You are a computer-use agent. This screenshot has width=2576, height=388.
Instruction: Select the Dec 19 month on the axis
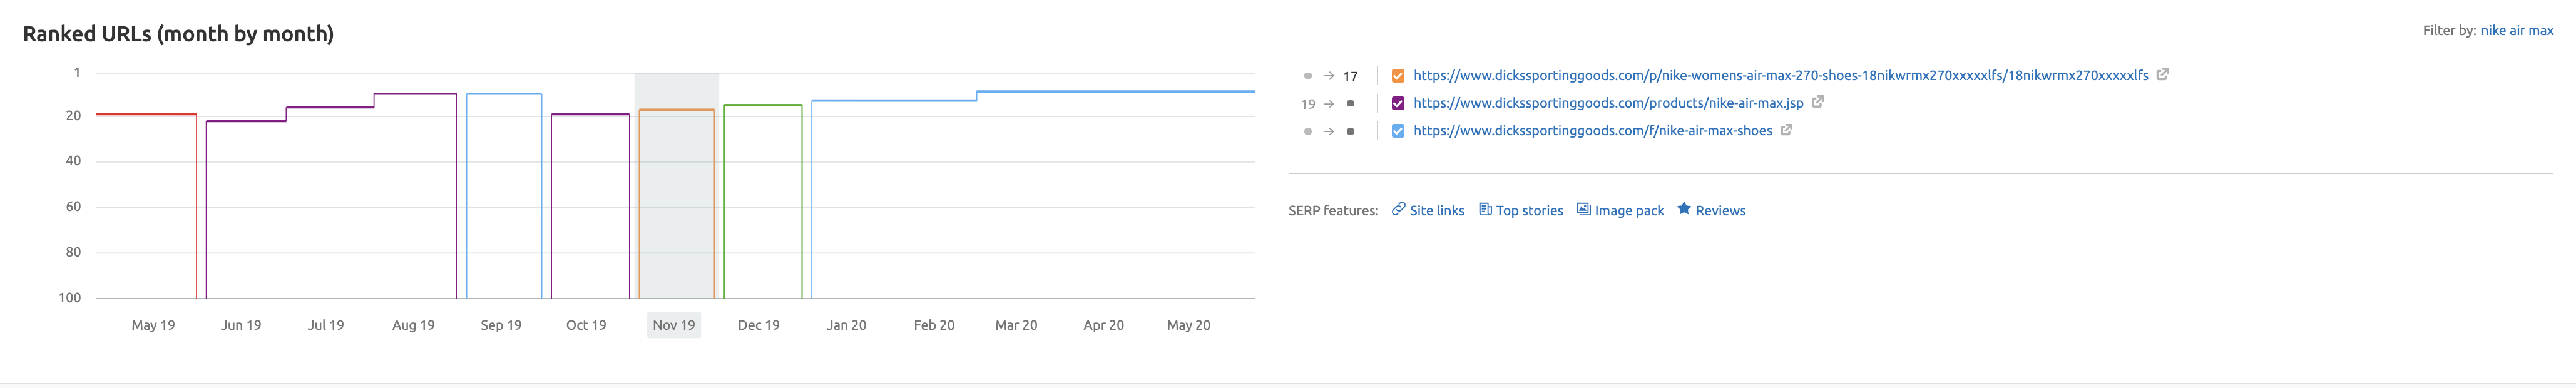[x=759, y=325]
